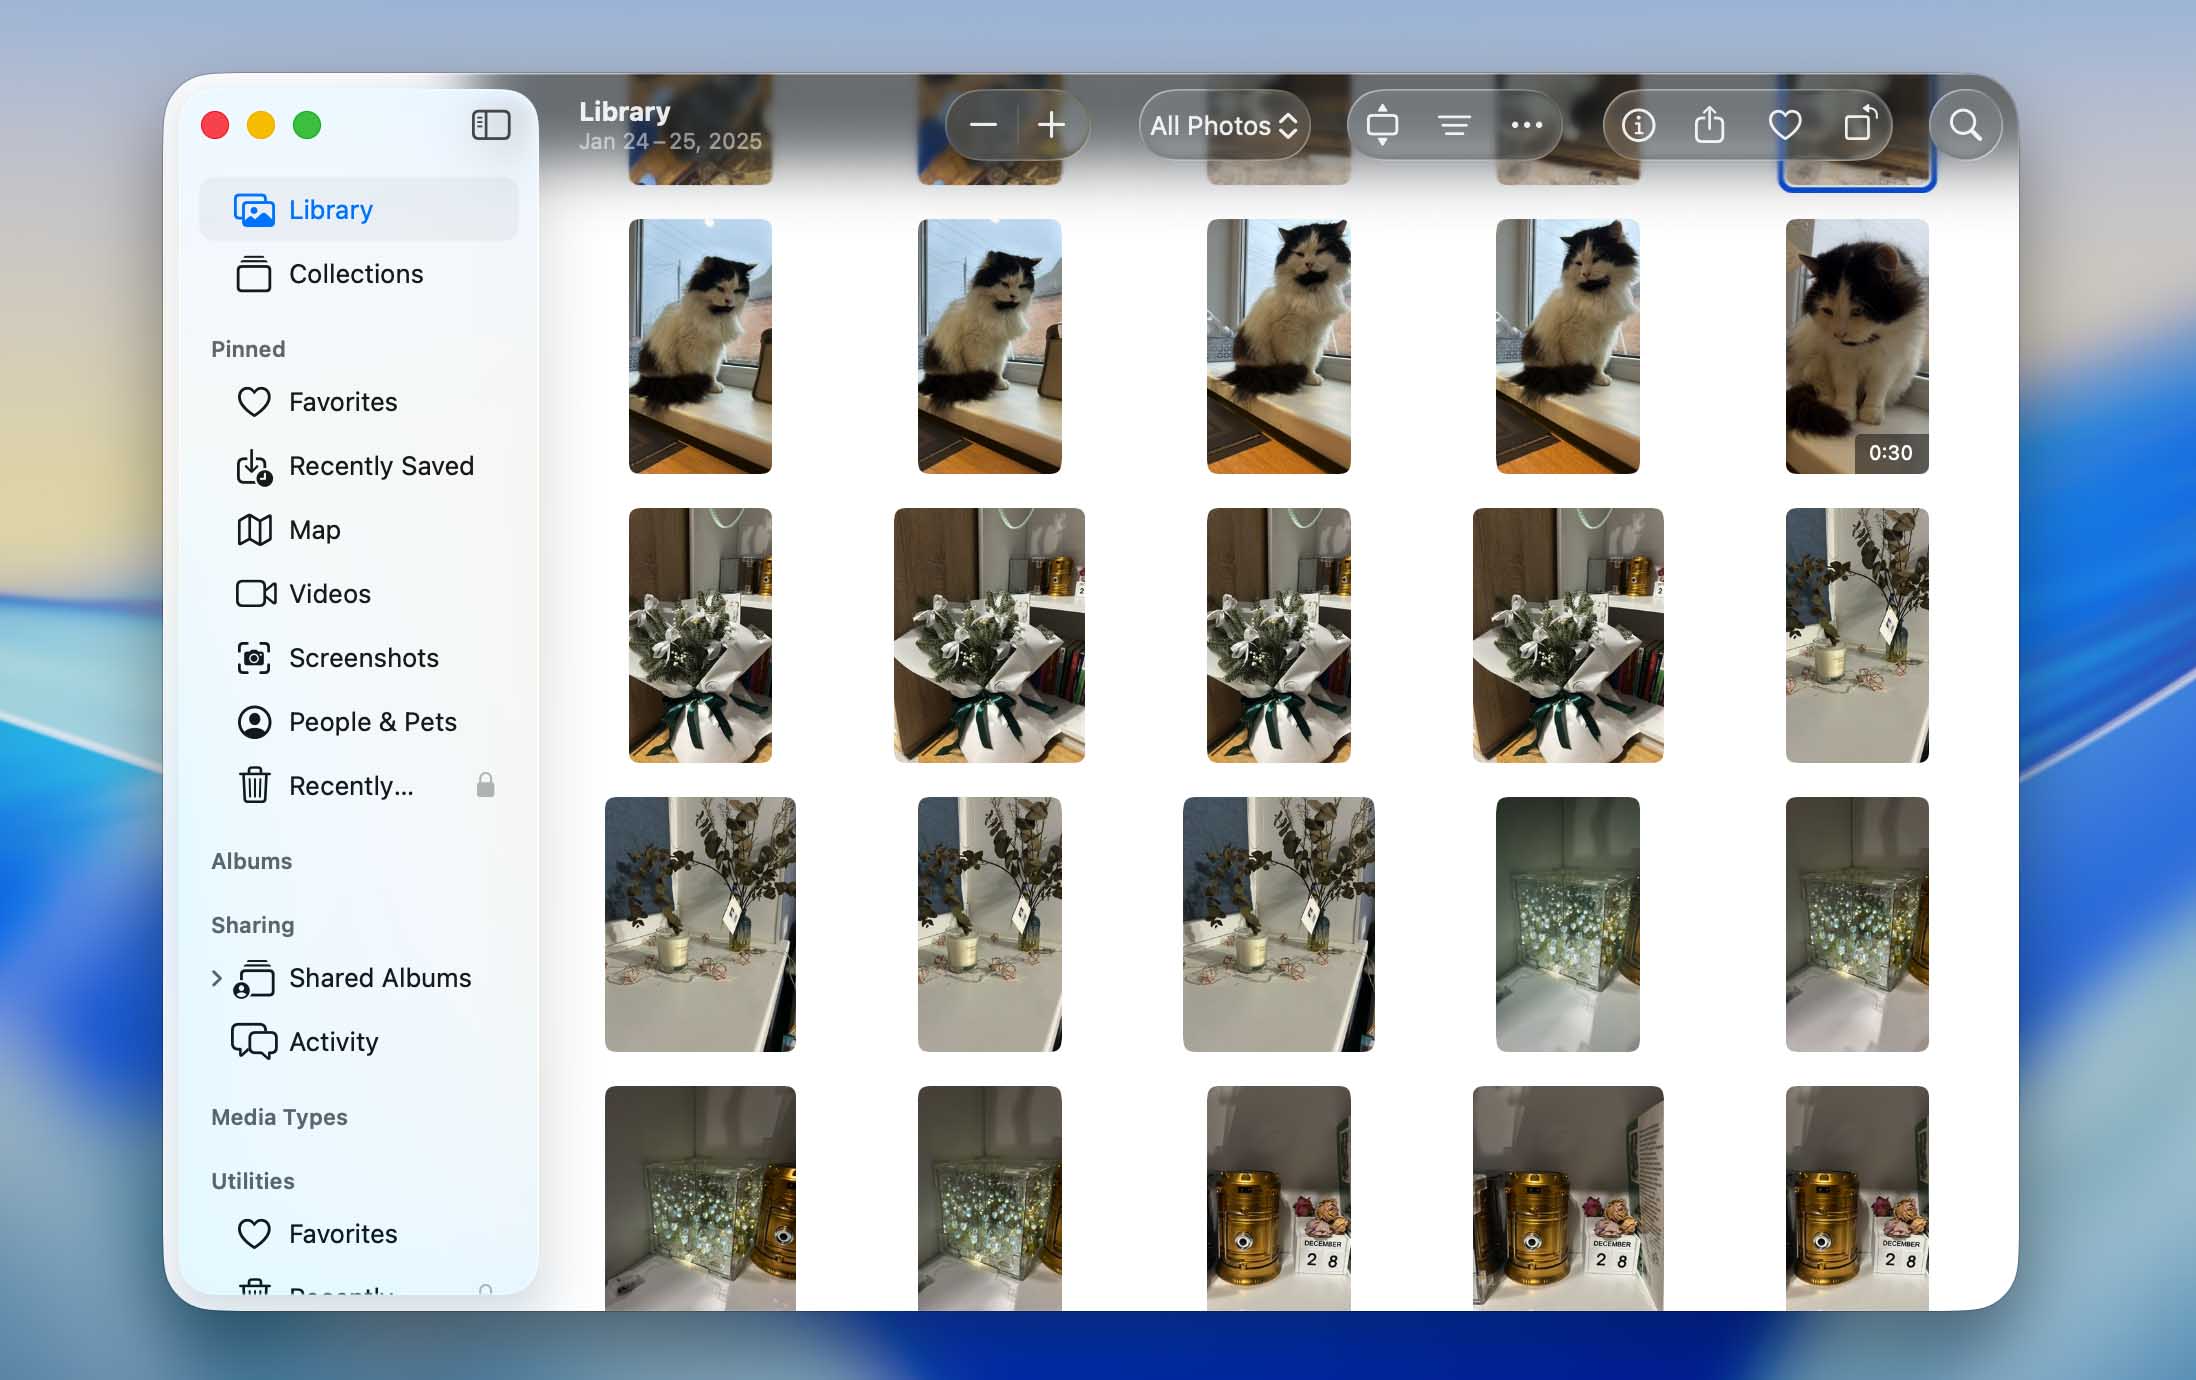Click the Search magnifier button
This screenshot has height=1380, width=2196.
tap(1965, 125)
